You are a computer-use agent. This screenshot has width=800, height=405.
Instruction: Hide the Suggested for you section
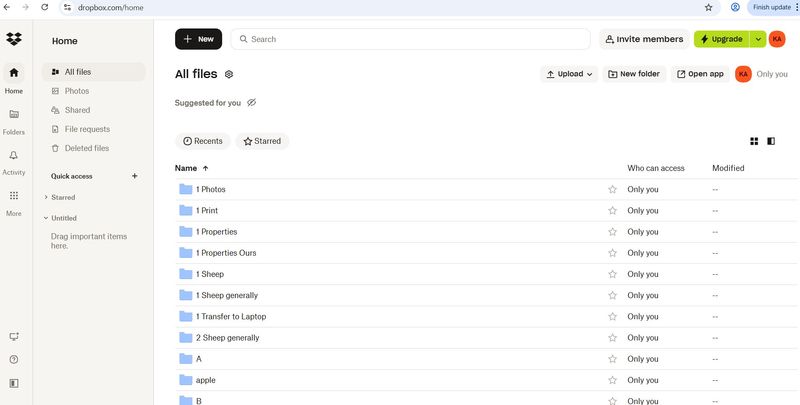click(252, 102)
